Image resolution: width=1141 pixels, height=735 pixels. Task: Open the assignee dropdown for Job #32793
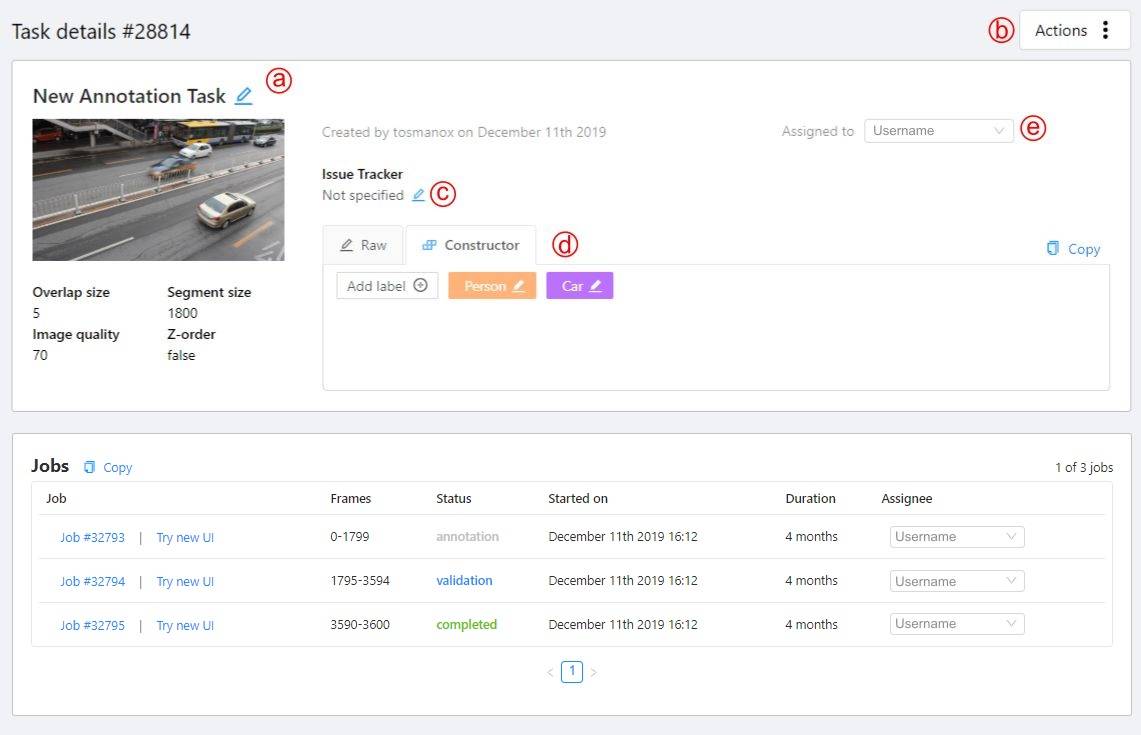click(956, 537)
